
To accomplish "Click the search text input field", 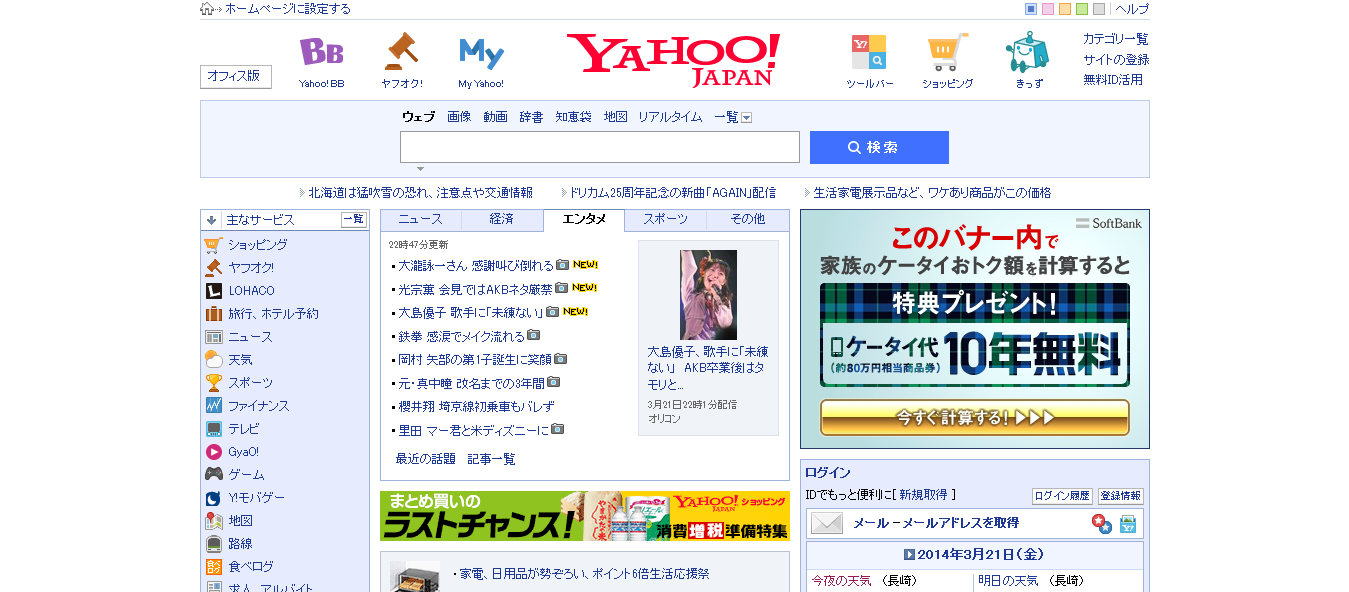I will (x=600, y=147).
